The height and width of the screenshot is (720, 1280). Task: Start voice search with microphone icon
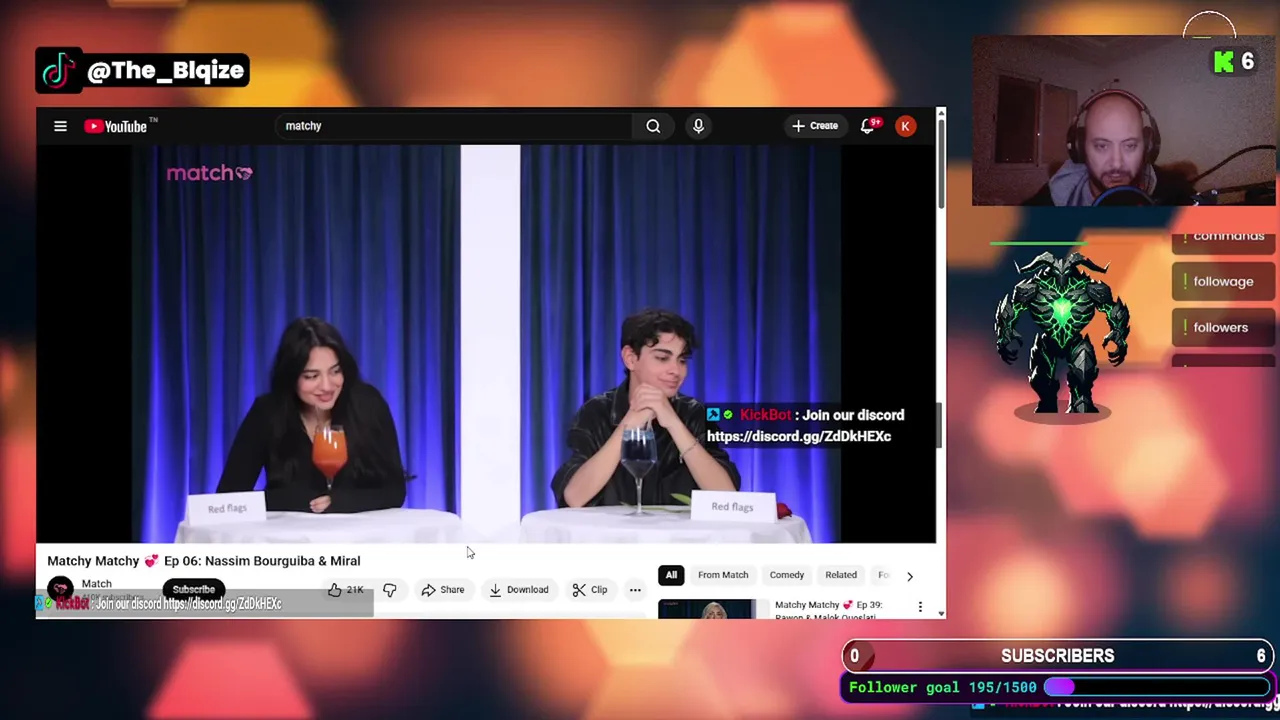[698, 126]
